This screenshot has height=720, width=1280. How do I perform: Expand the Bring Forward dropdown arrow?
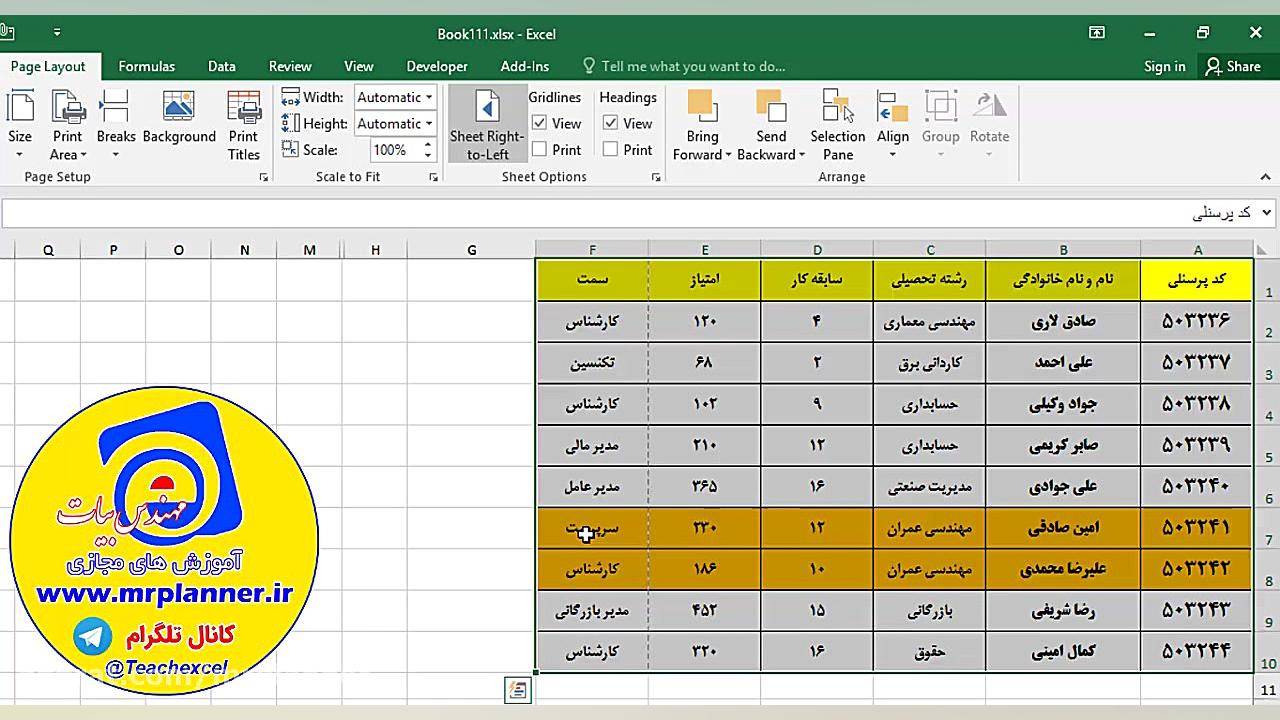(728, 155)
